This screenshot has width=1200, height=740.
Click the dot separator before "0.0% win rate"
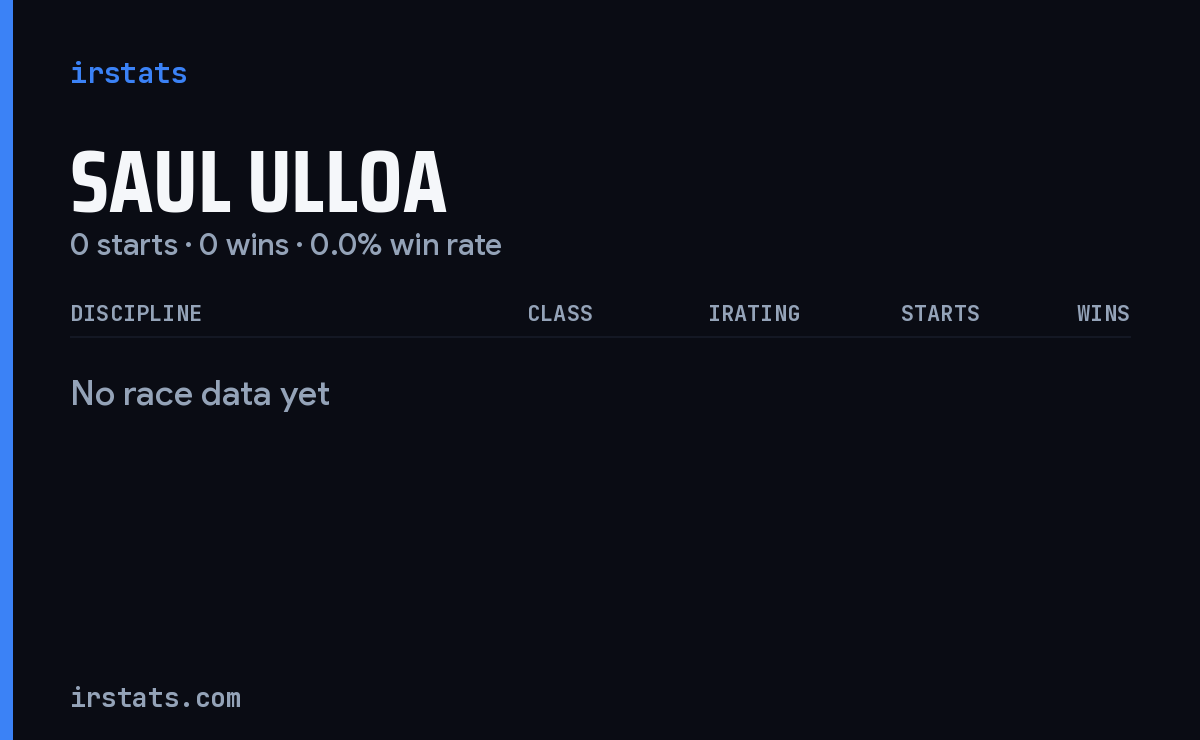(x=299, y=245)
